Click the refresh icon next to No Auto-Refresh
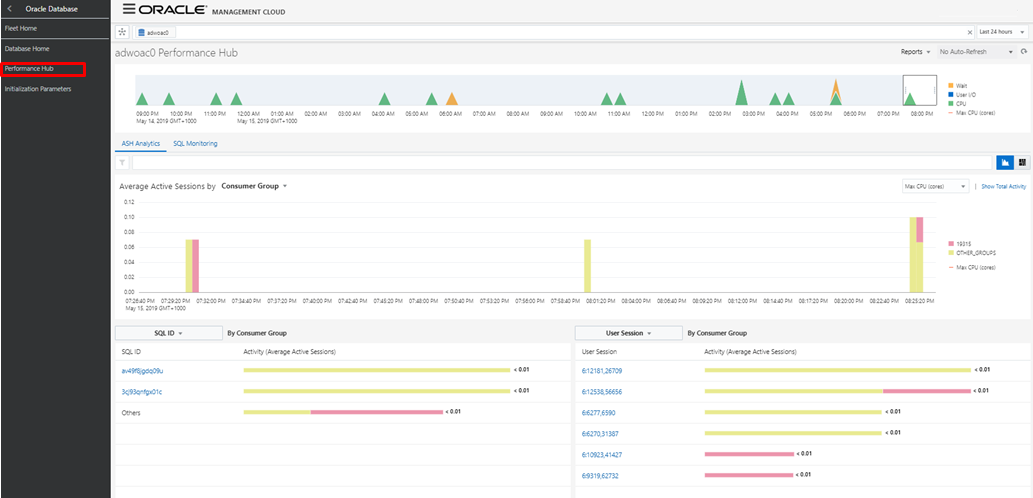 pyautogui.click(x=1023, y=51)
